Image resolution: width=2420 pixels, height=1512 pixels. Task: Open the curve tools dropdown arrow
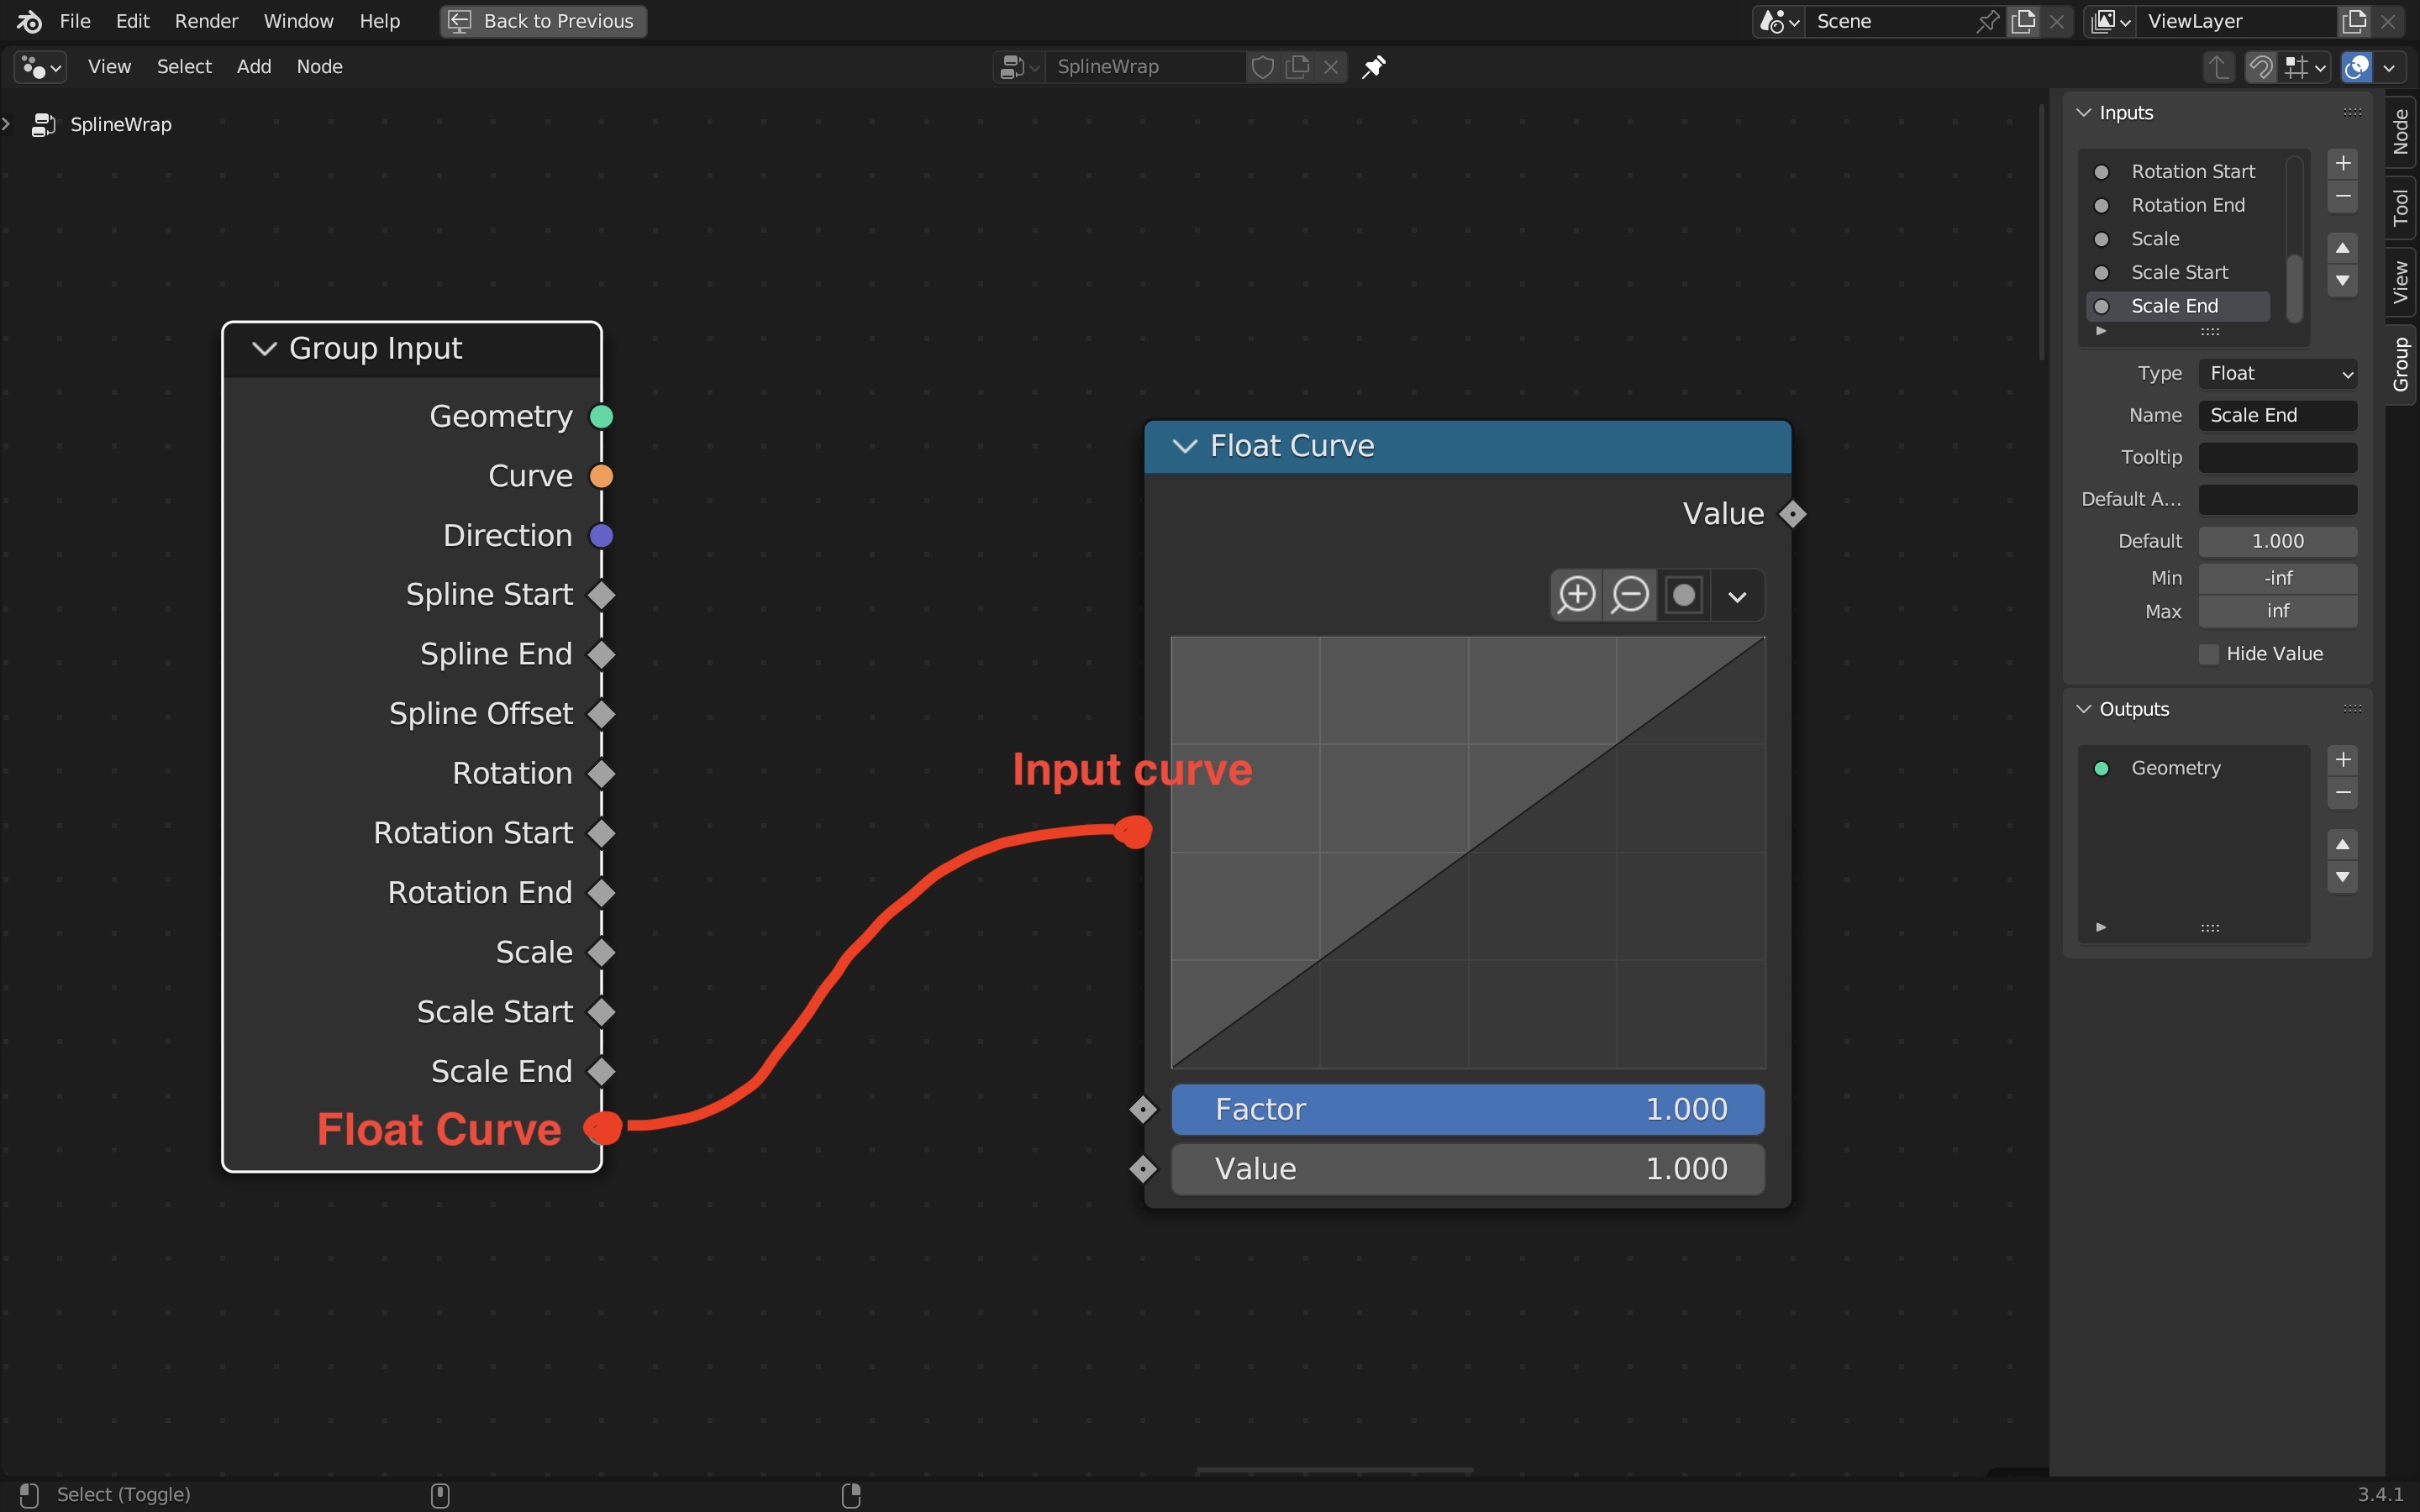coord(1737,596)
